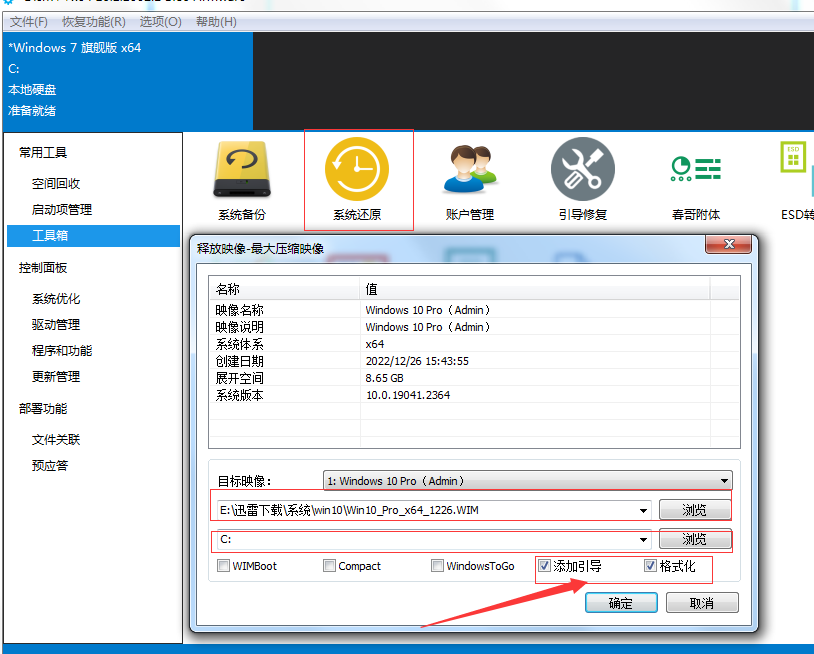Screen dimensions: 814x654
Task: Select 程序和功能 in the sidebar
Action: (x=62, y=351)
